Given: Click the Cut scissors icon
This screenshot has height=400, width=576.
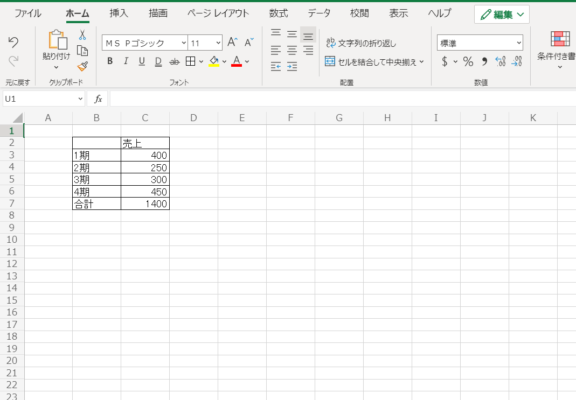Looking at the screenshot, I should pos(82,35).
